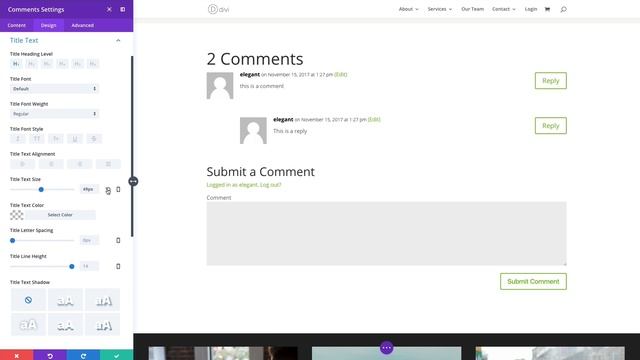Select H1 title heading level
Viewport: 640px width, 360px height.
coord(16,64)
